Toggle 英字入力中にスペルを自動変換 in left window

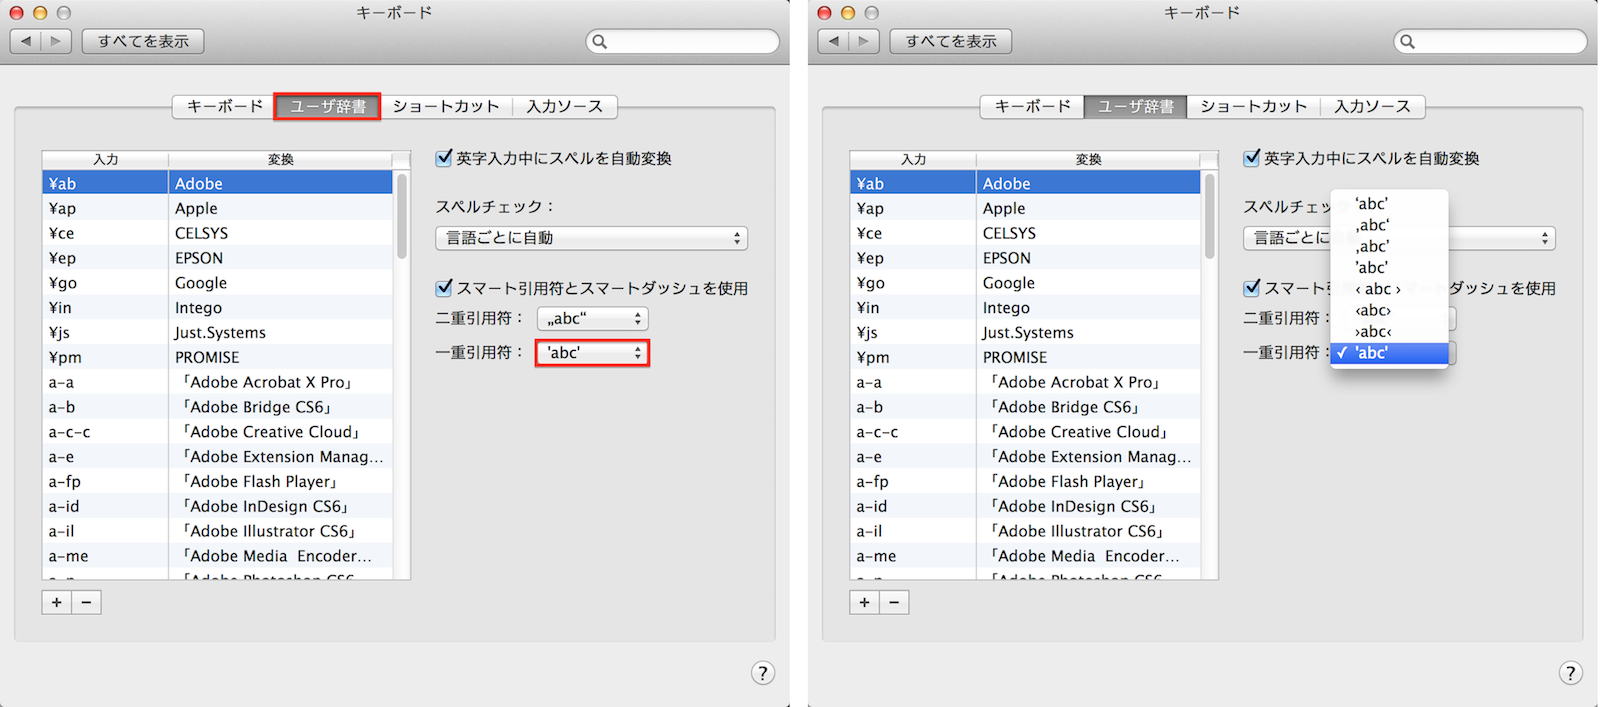tap(445, 158)
